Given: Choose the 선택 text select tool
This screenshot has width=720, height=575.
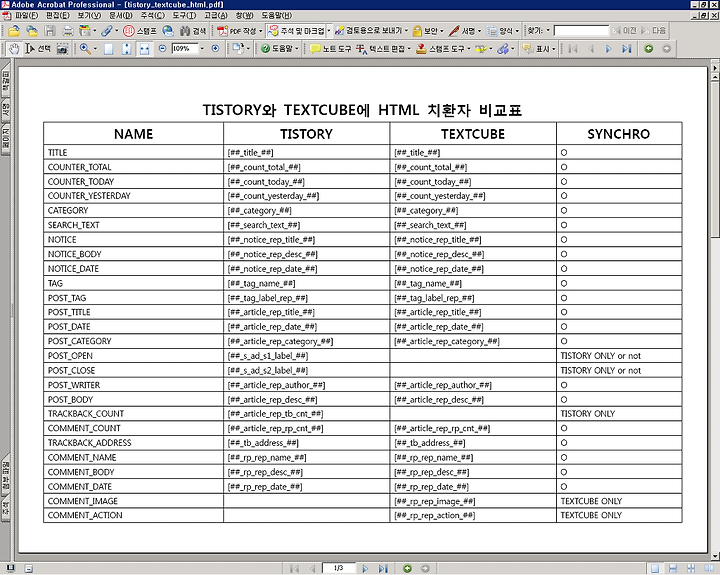Looking at the screenshot, I should click(38, 49).
